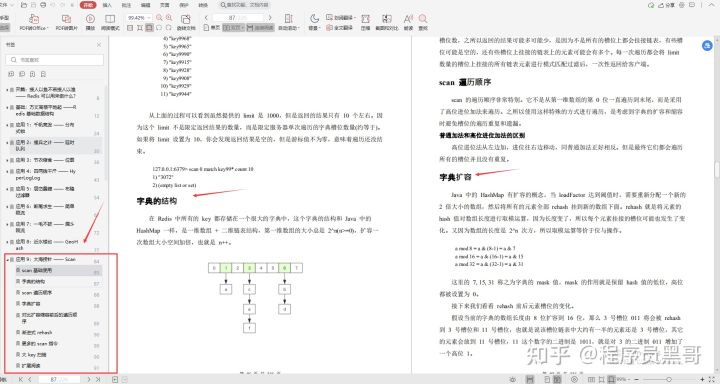Click the PDF转Office conversion icon
Image resolution: width=720 pixels, height=384 pixels.
pyautogui.click(x=34, y=19)
